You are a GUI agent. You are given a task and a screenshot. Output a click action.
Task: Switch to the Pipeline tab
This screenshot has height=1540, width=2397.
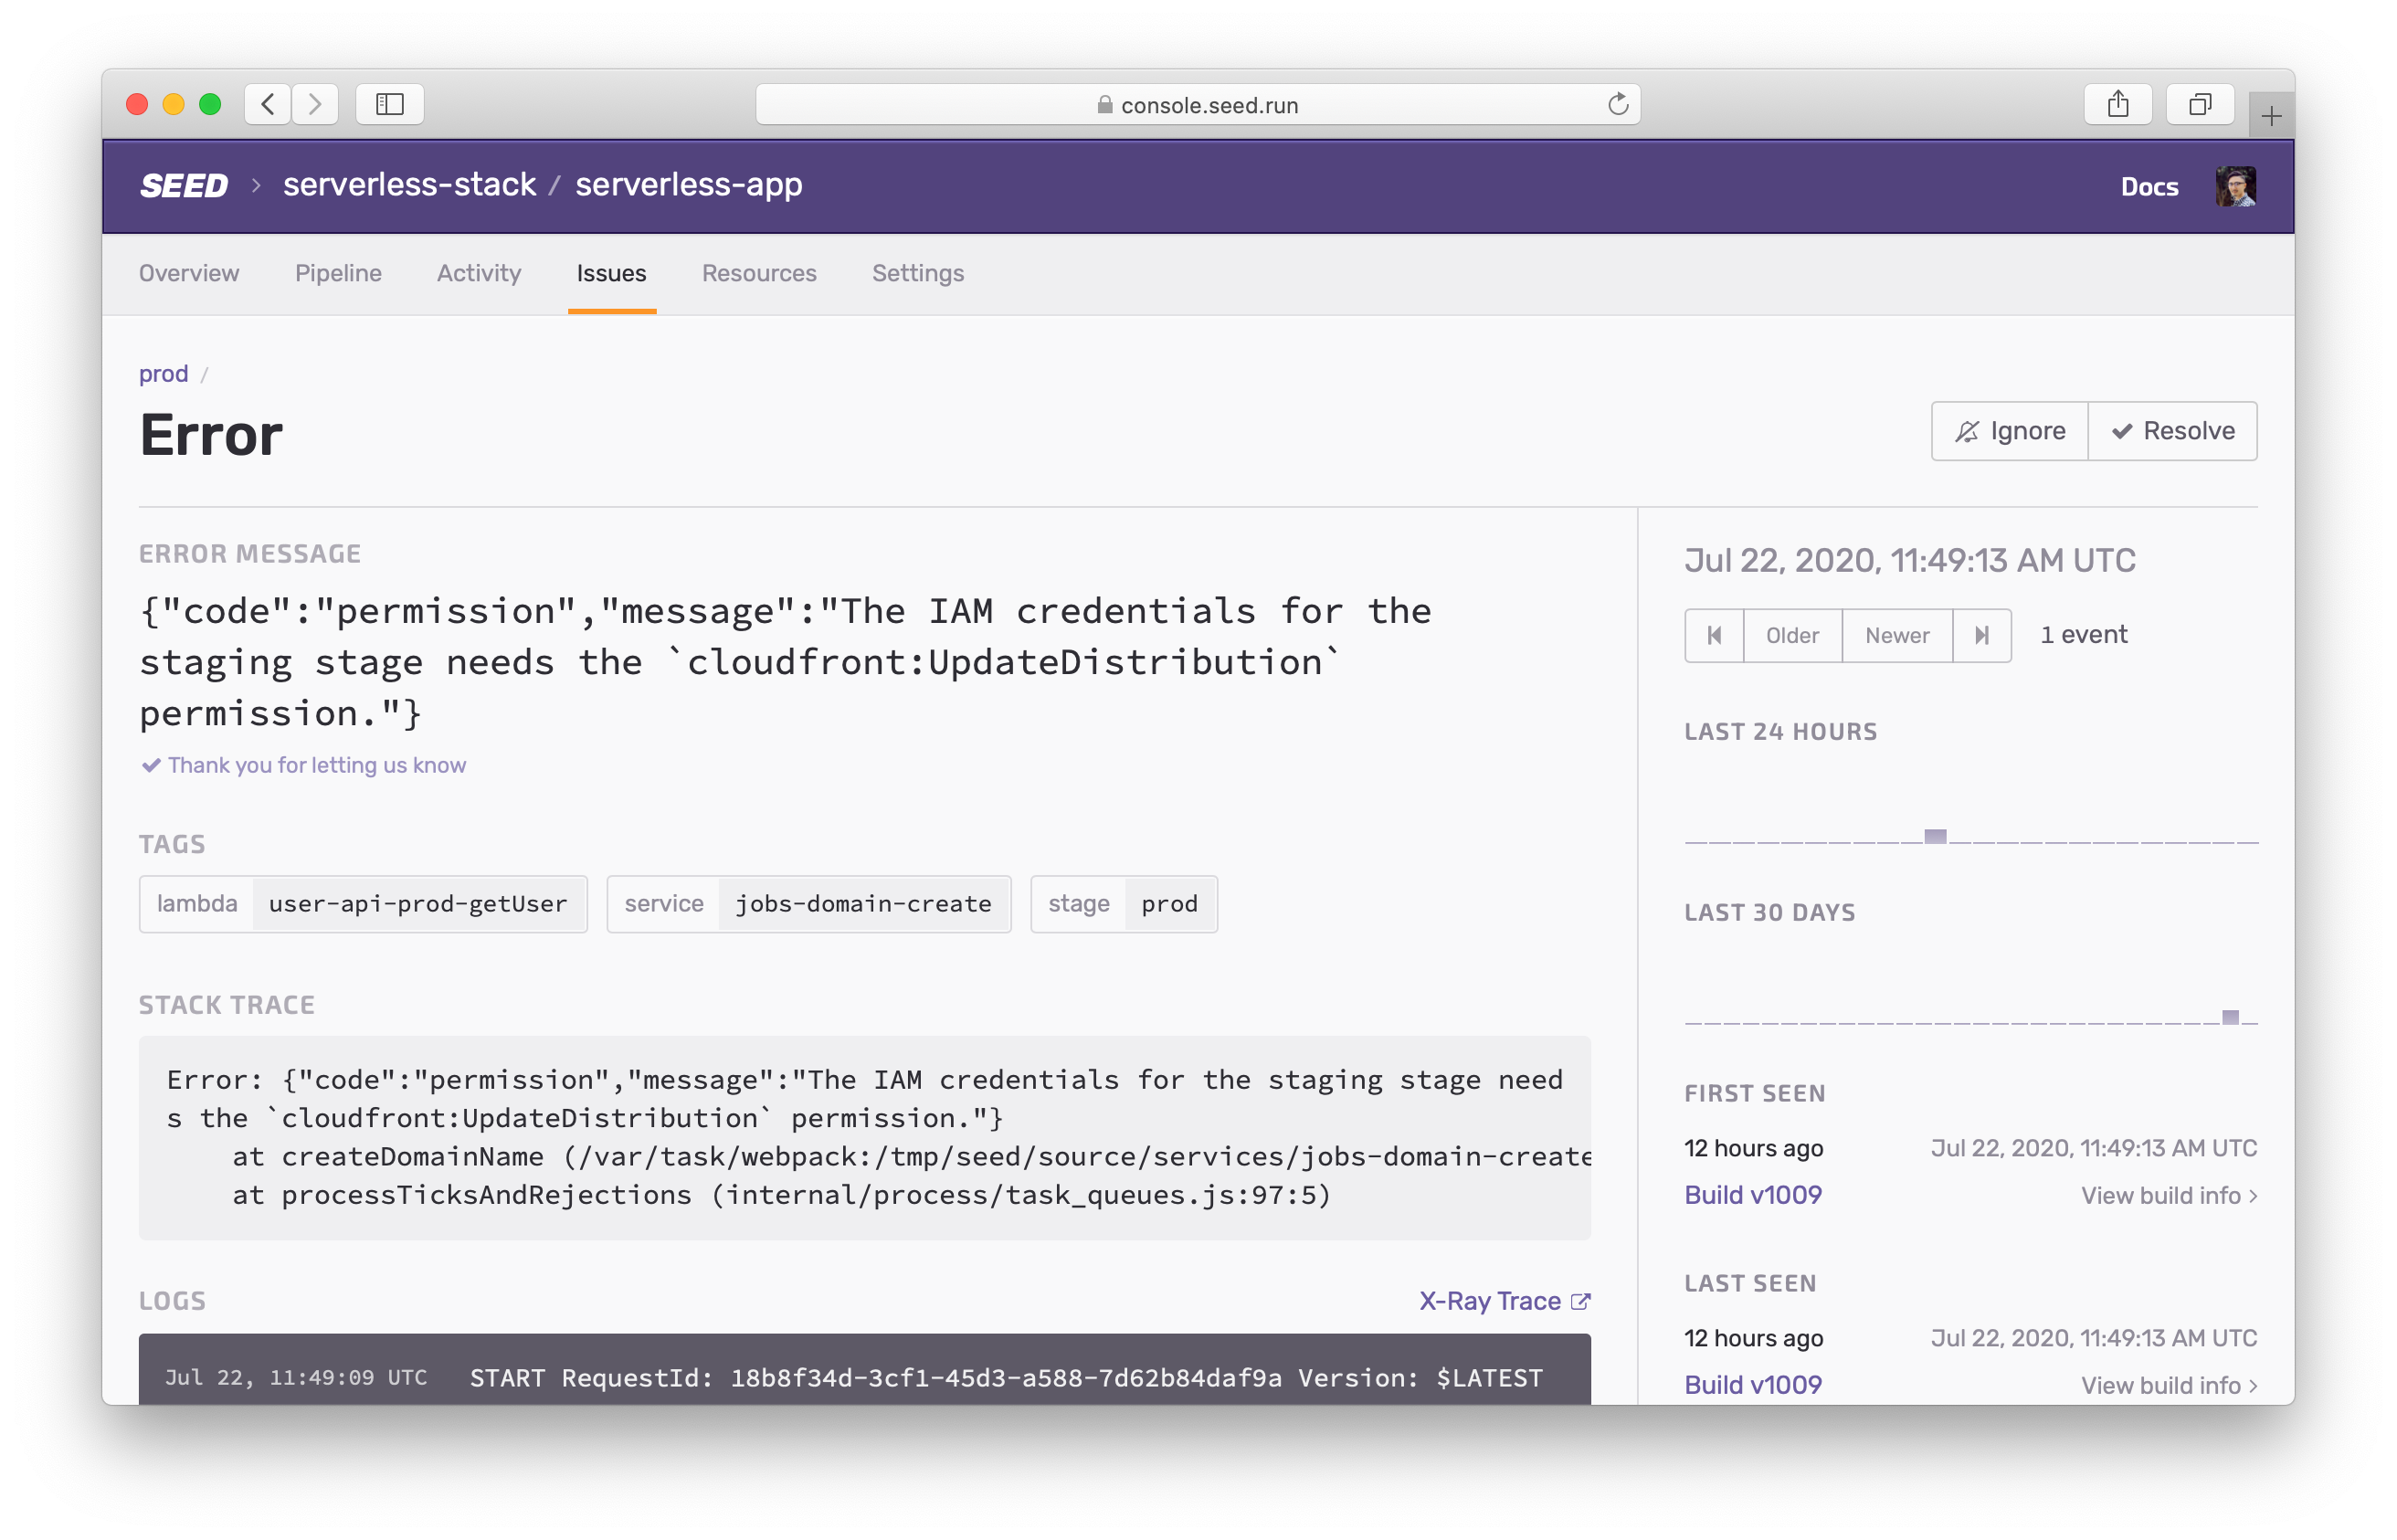pyautogui.click(x=338, y=273)
